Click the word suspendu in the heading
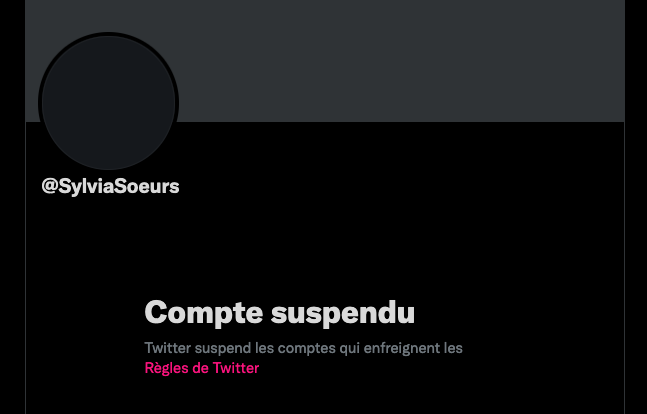Screen dimensions: 647x414 click(343, 314)
